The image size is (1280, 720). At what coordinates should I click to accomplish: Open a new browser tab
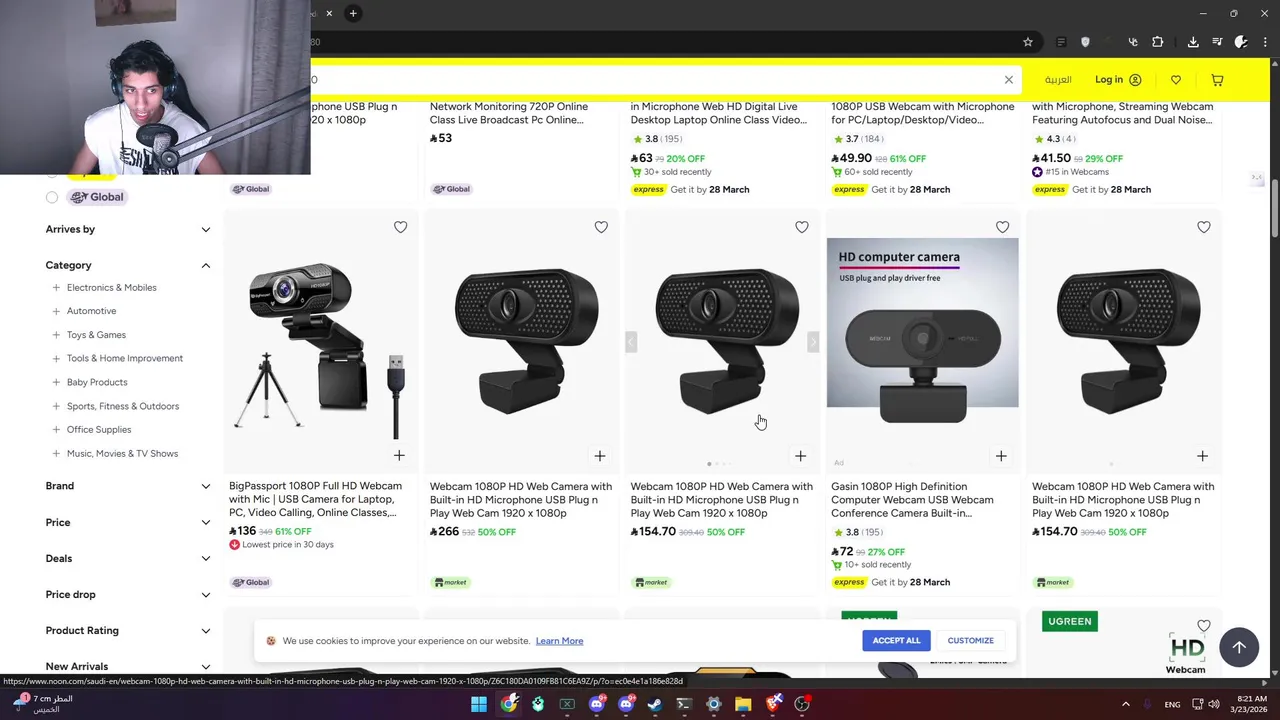click(353, 13)
